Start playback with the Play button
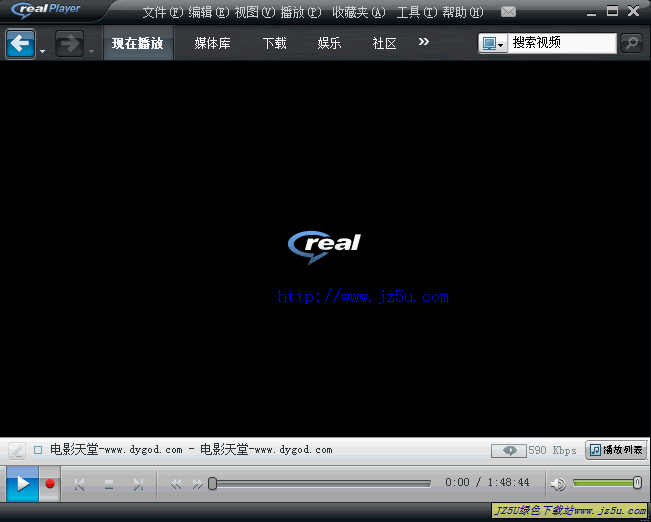This screenshot has height=522, width=651. (22, 484)
